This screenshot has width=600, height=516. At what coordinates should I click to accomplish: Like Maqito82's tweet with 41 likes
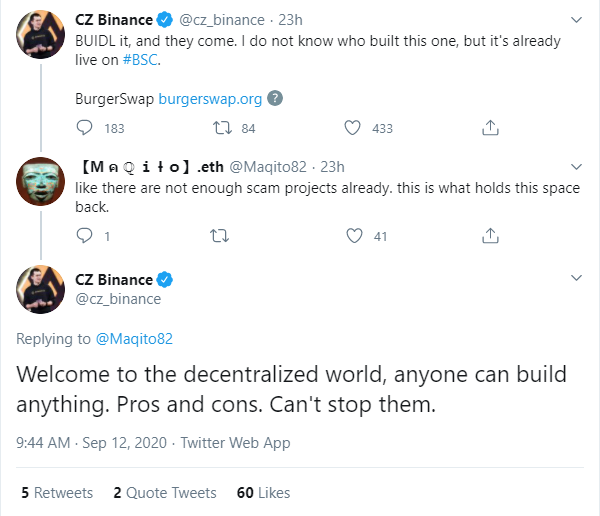click(x=353, y=236)
